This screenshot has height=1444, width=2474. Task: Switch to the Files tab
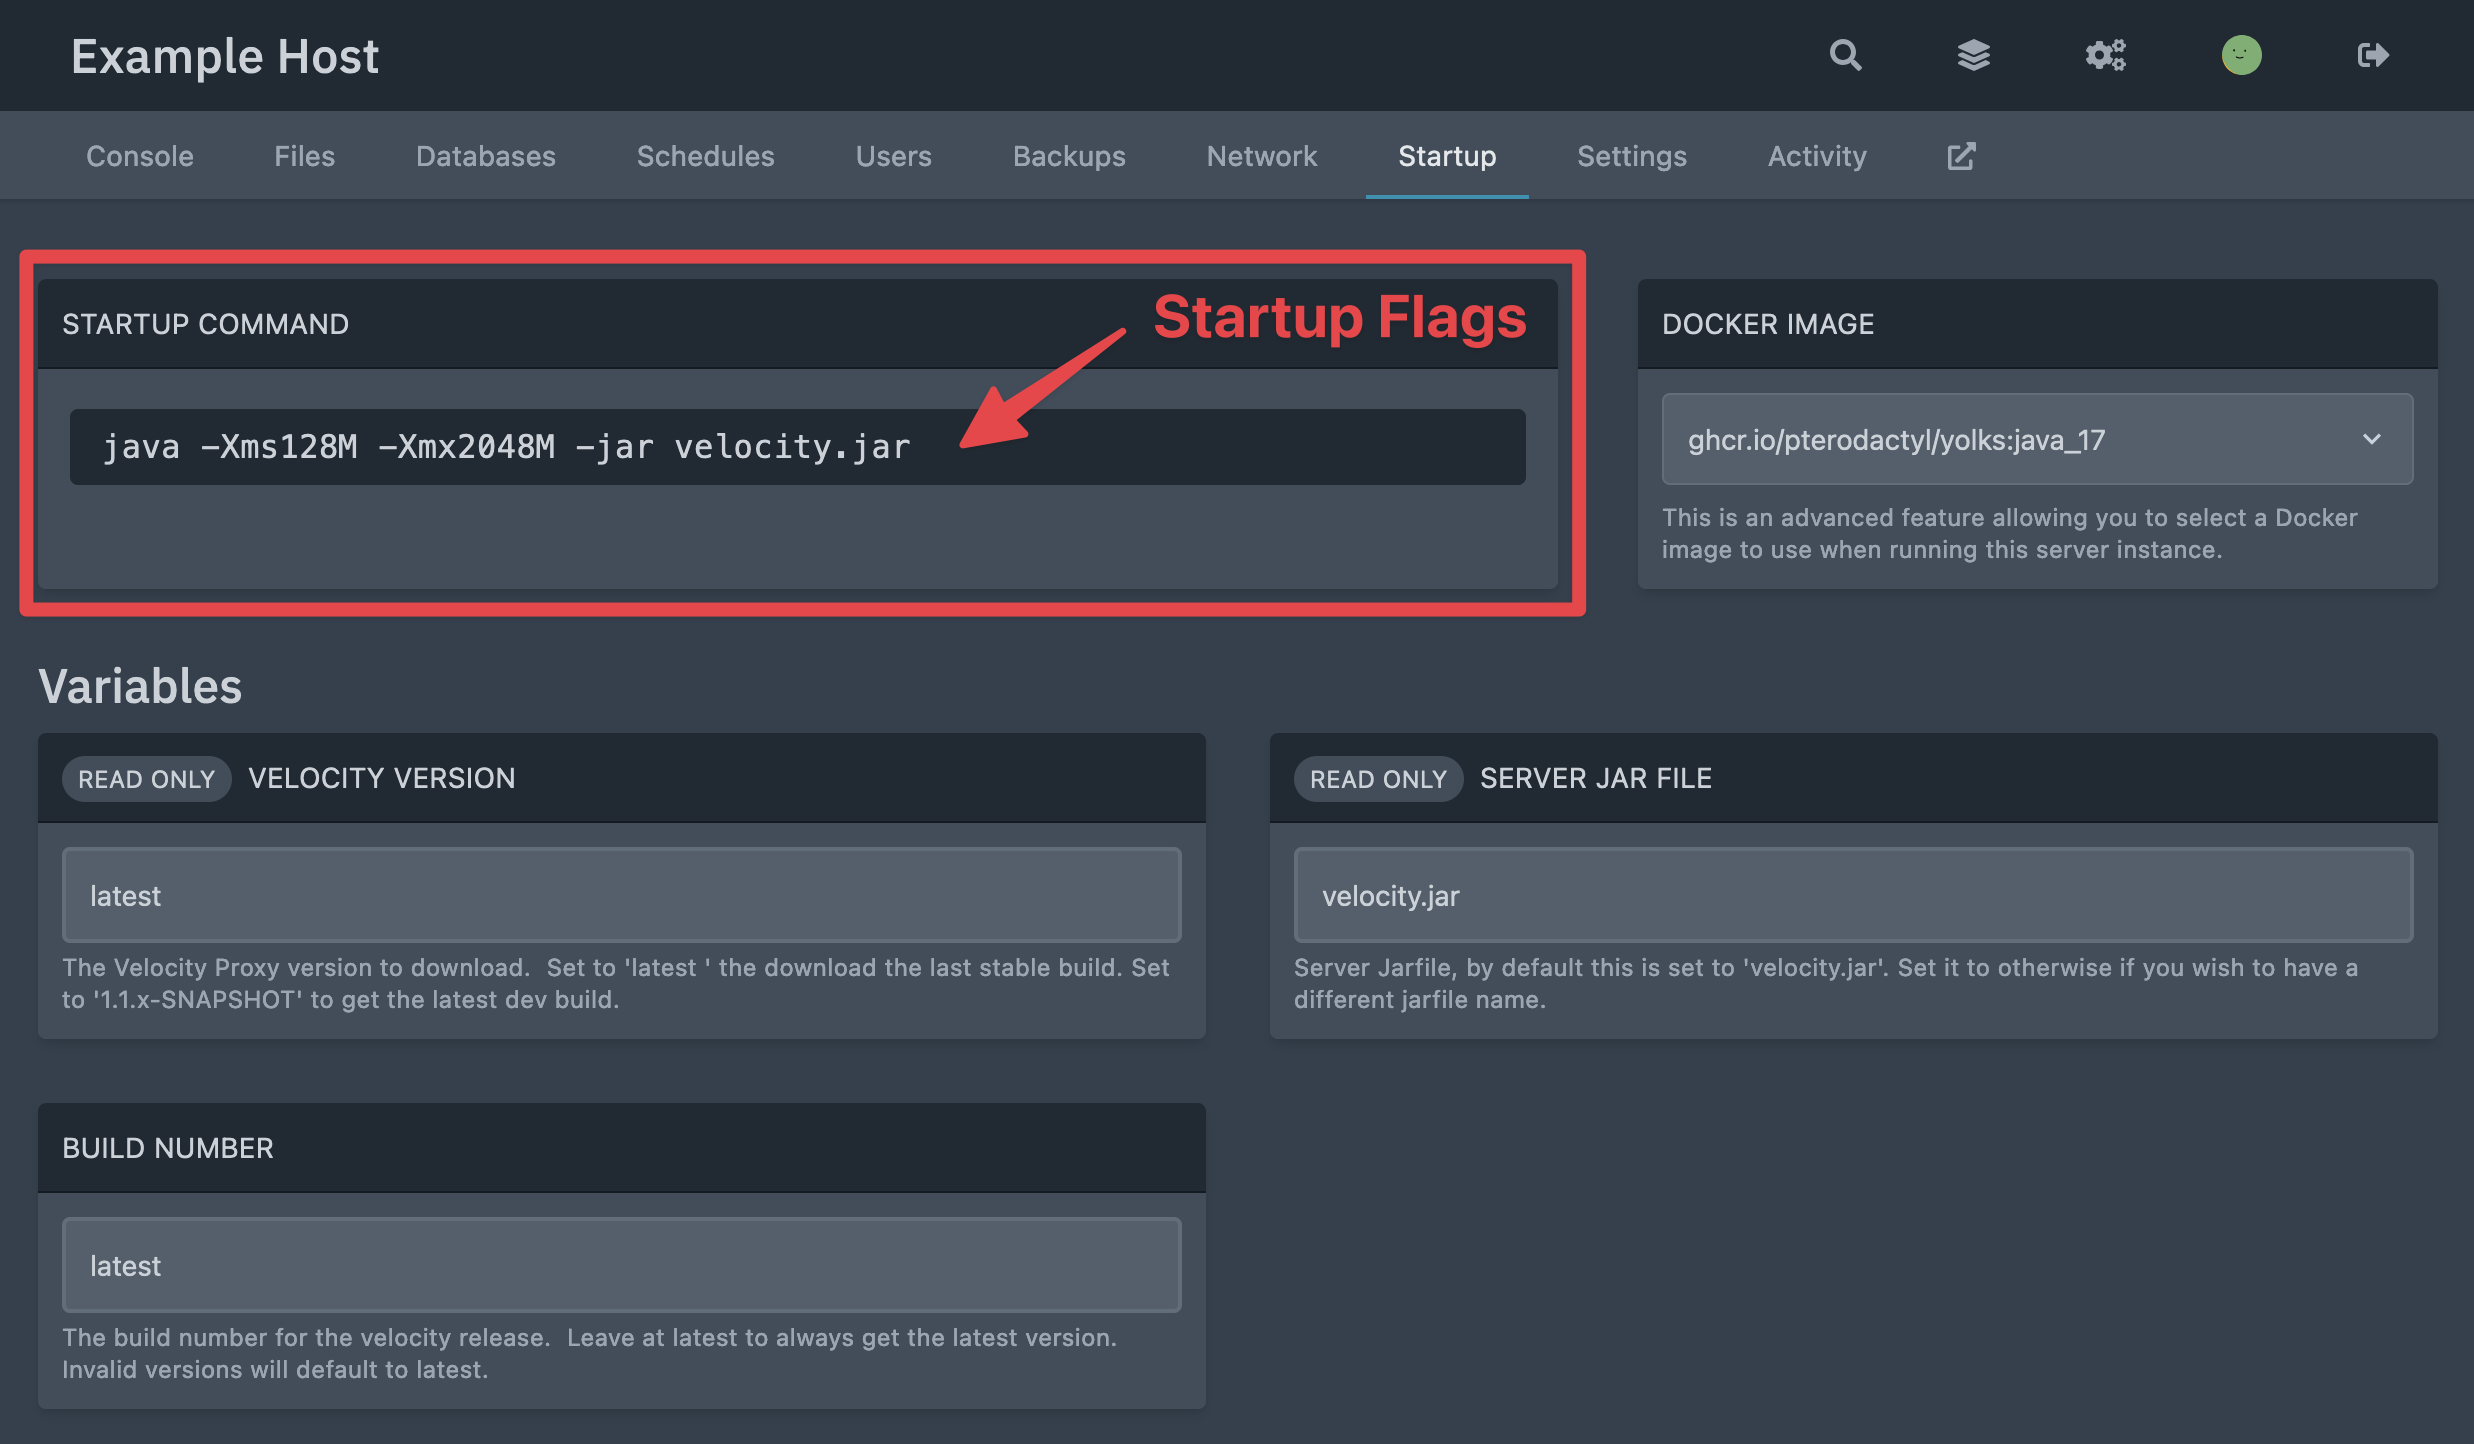click(304, 156)
